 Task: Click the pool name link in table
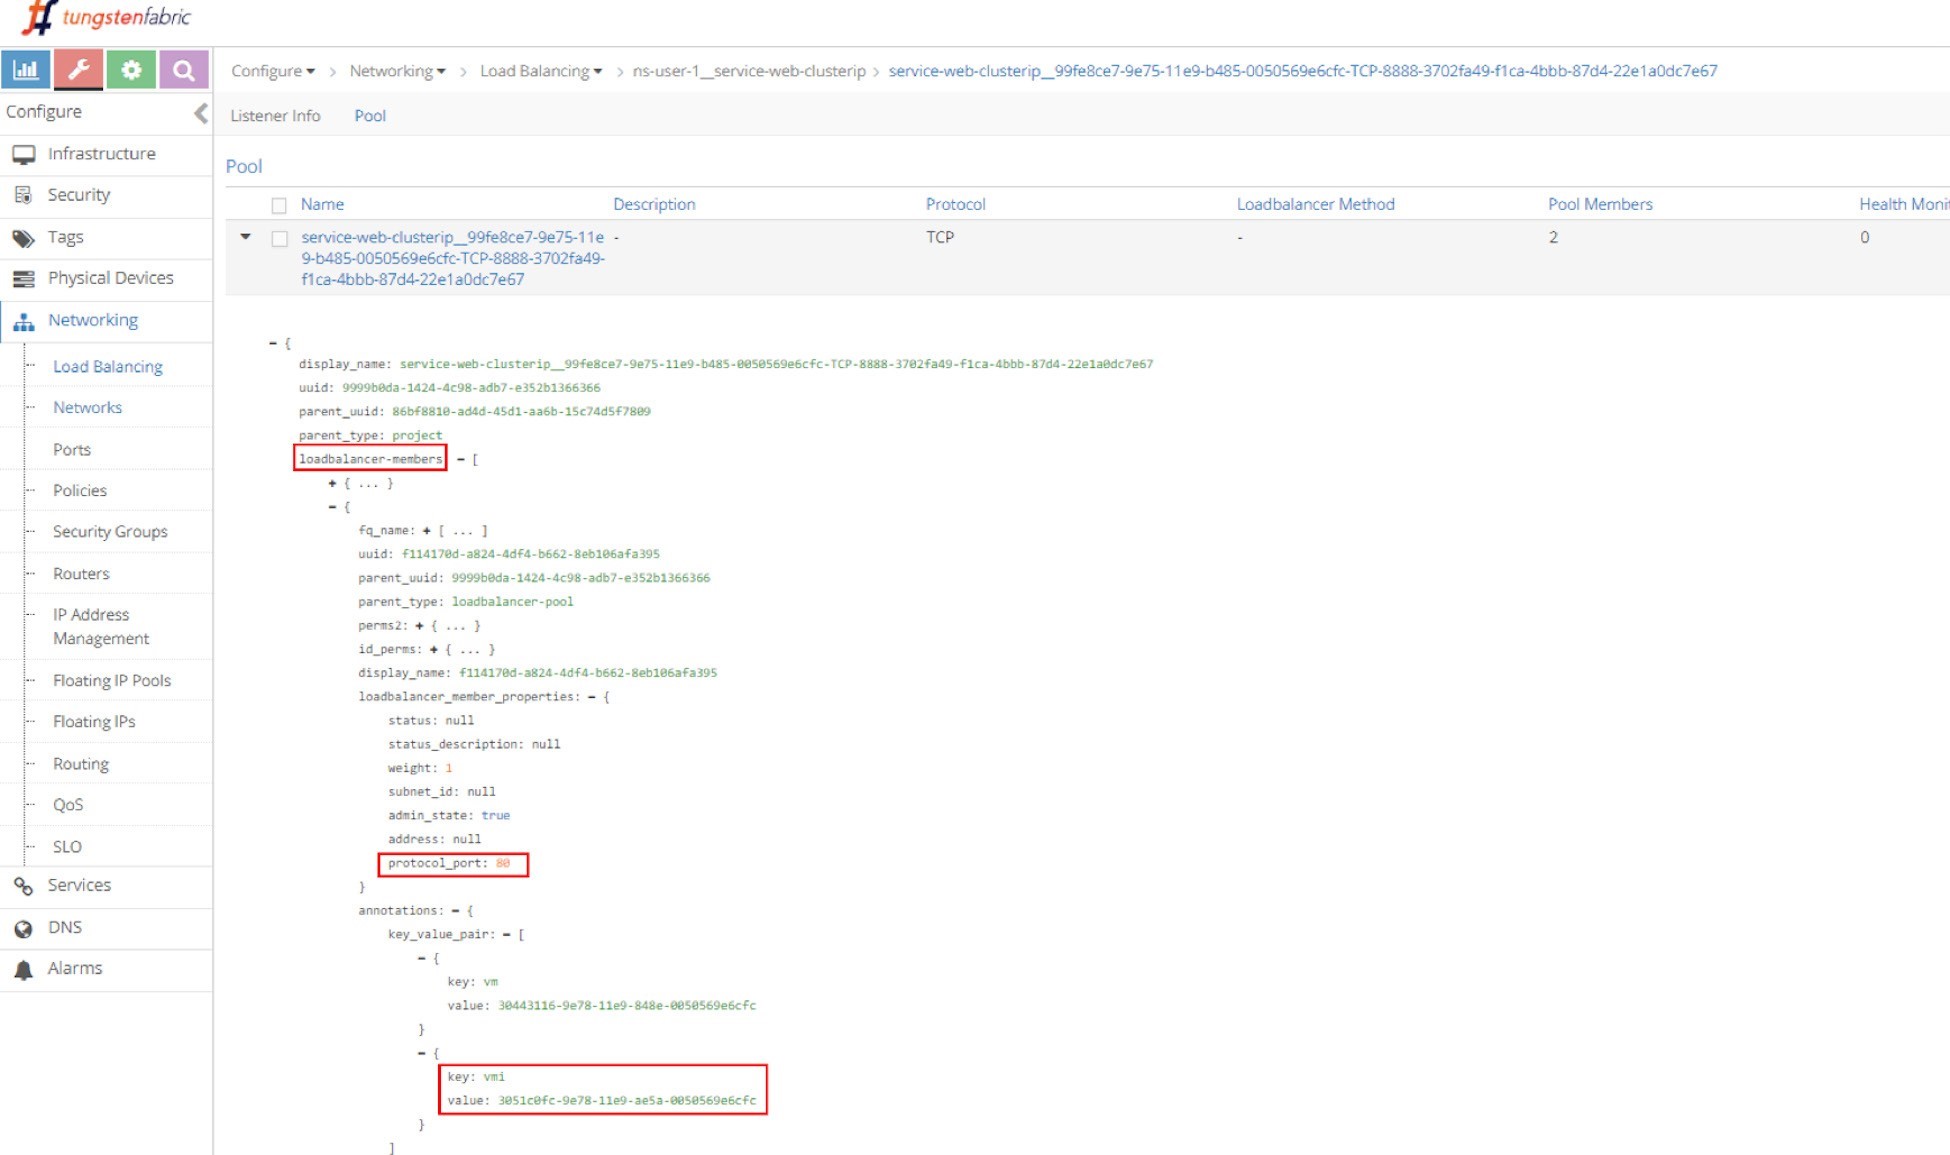453,258
